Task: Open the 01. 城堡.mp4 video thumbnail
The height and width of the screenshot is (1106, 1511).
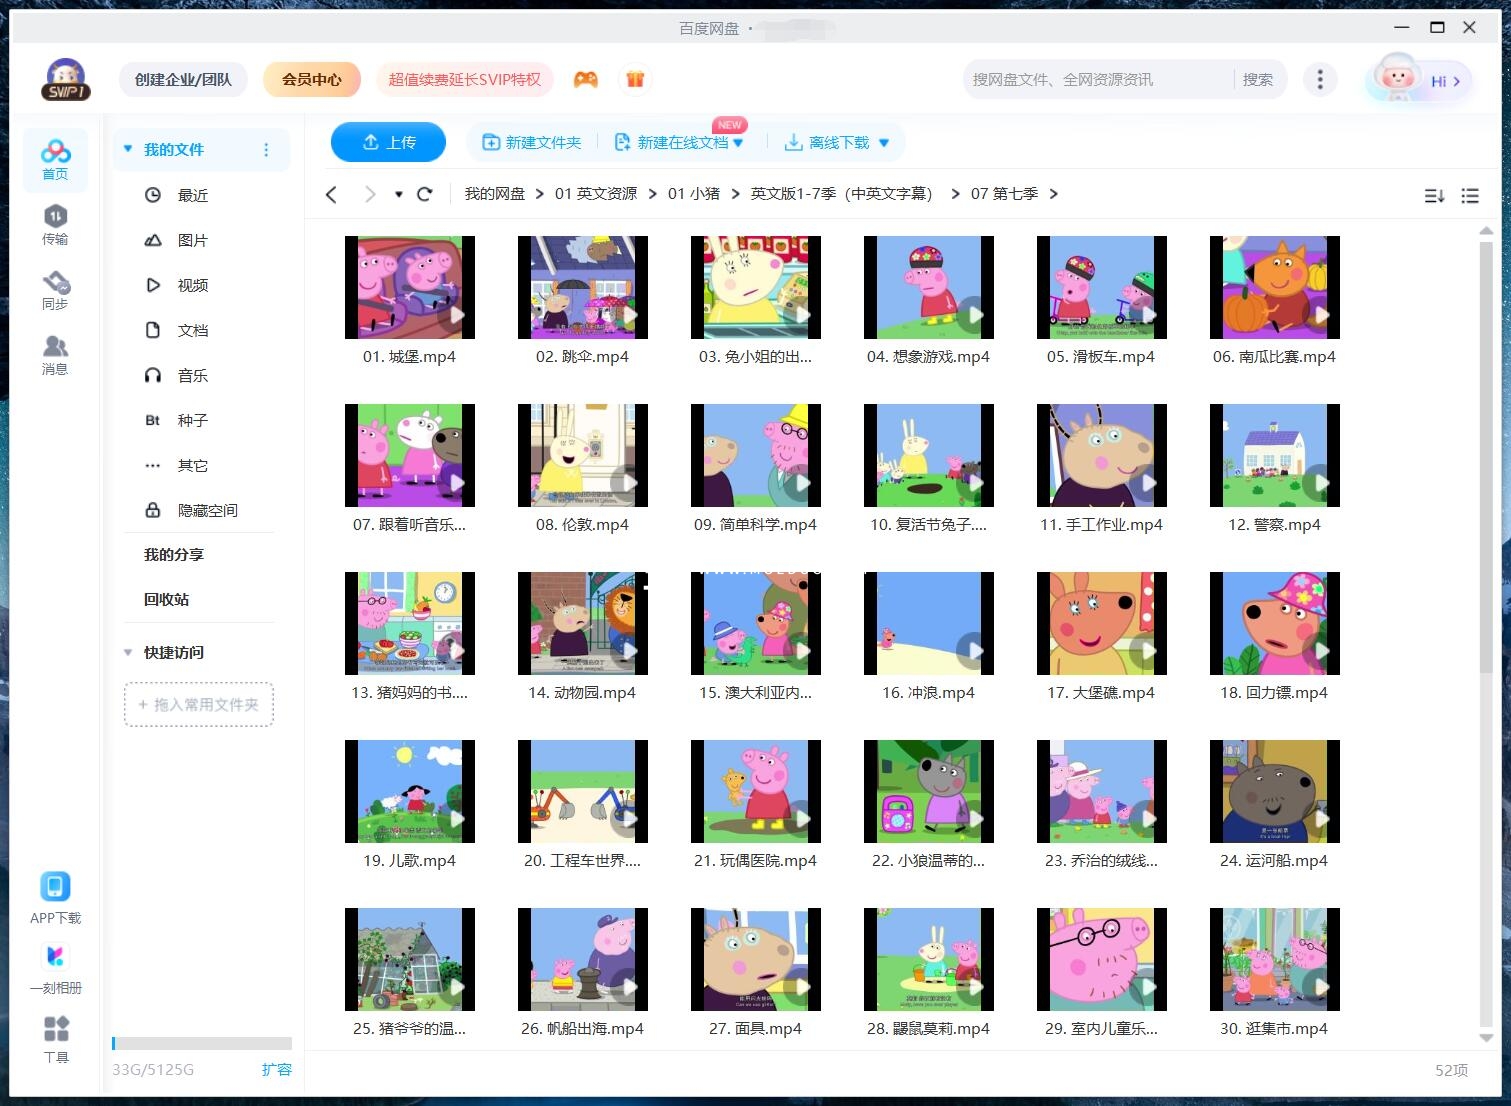Action: pos(409,287)
